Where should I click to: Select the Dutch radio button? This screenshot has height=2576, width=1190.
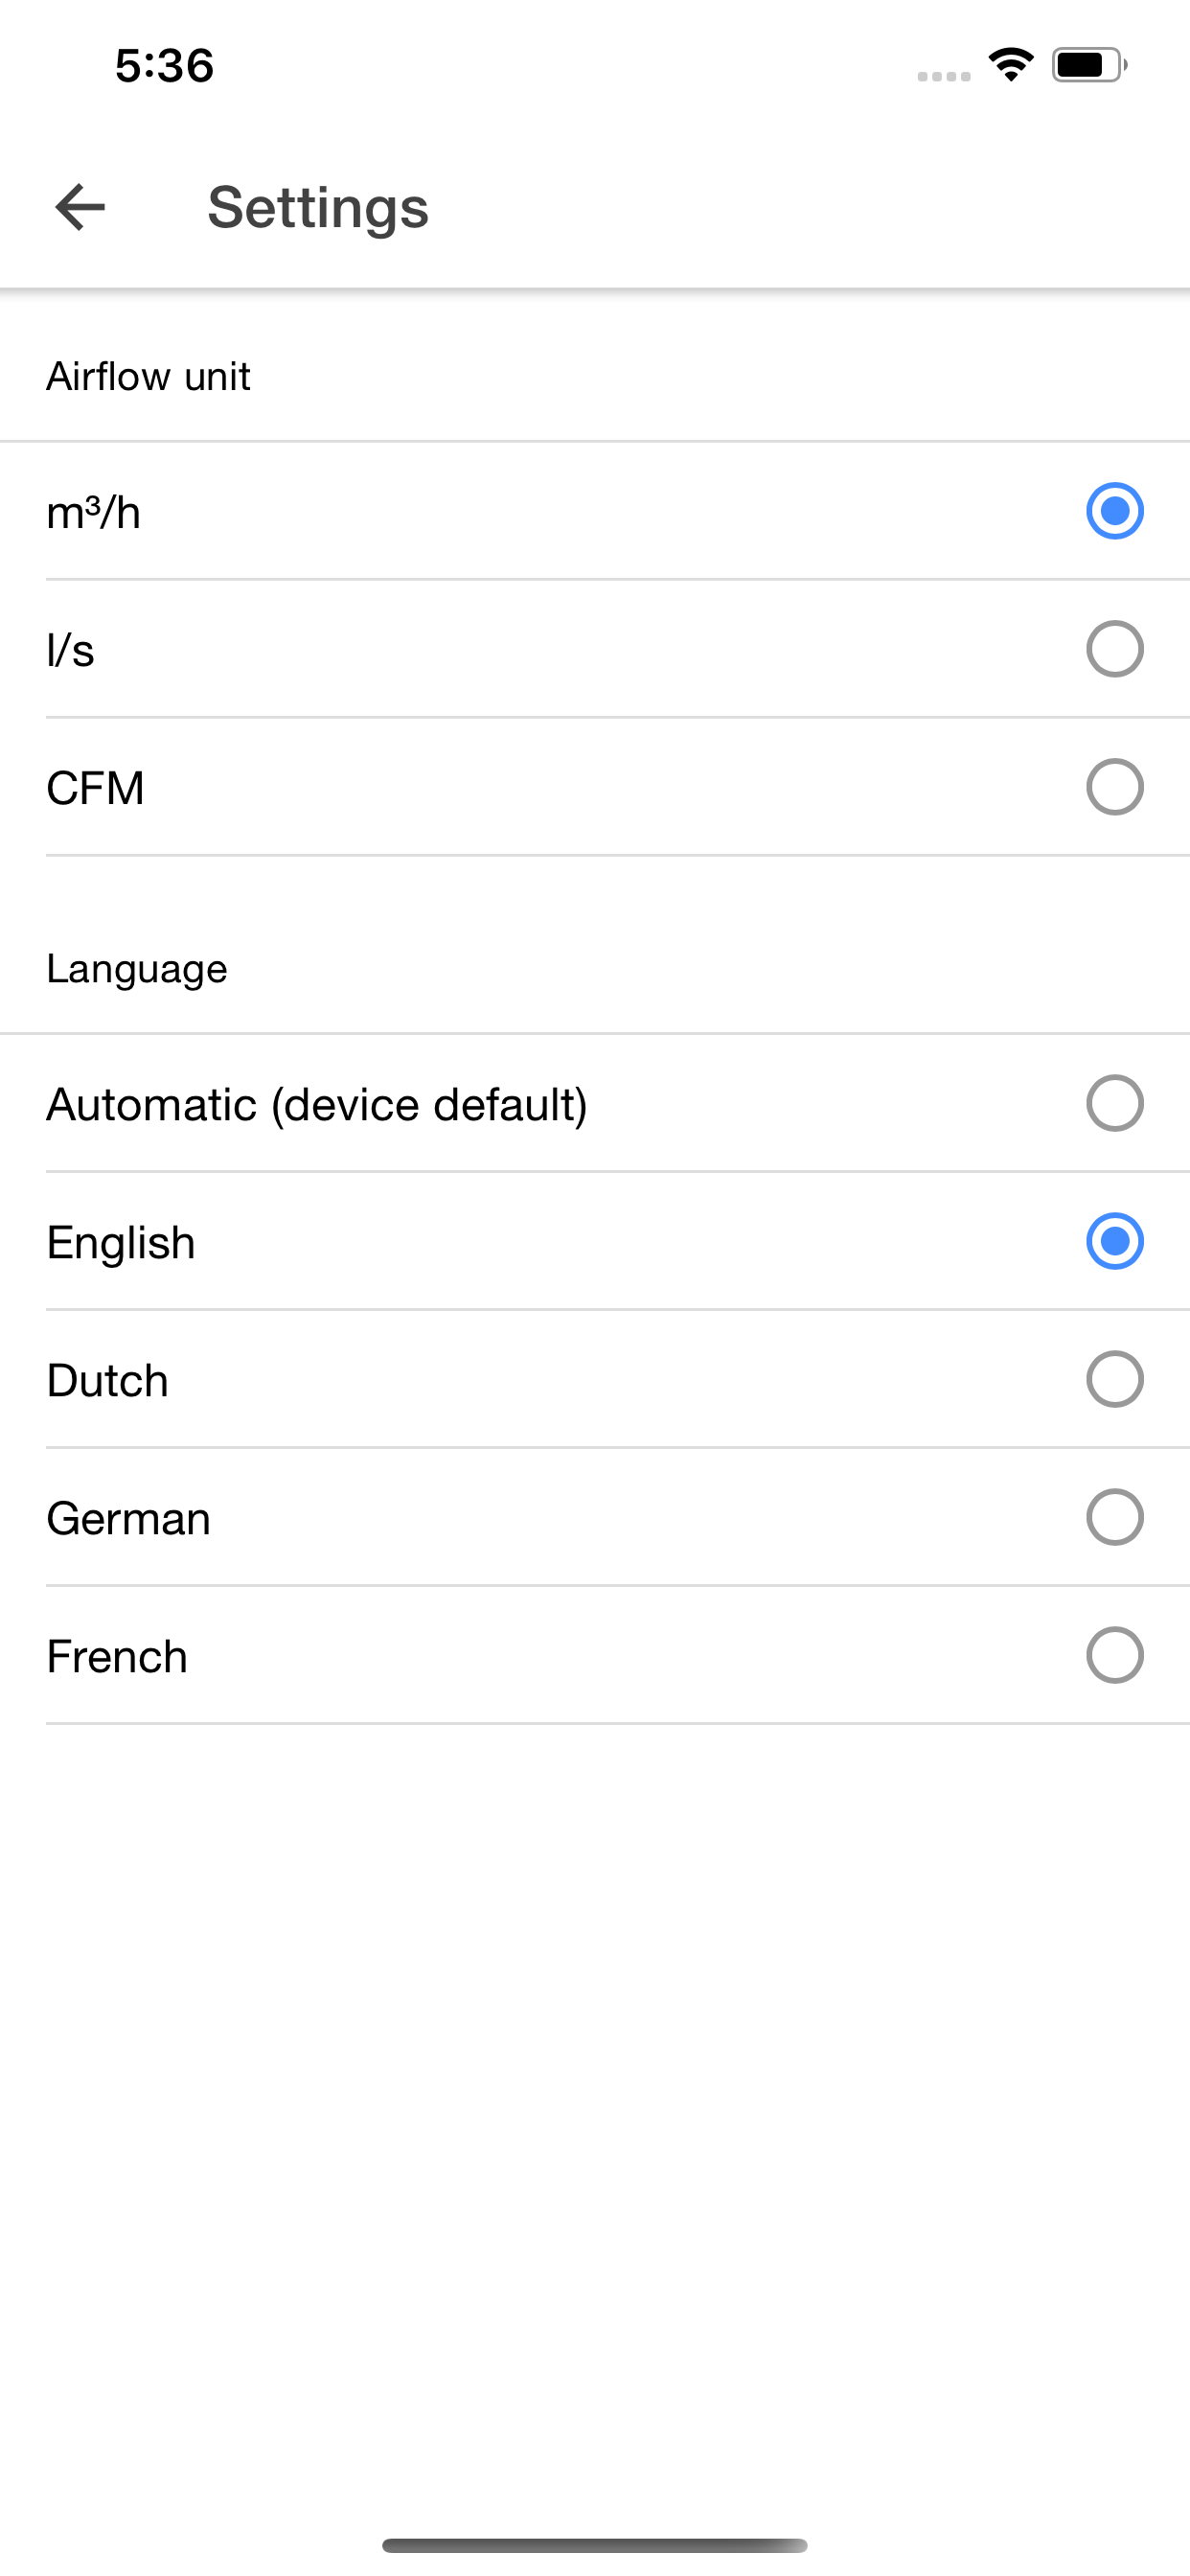click(1114, 1379)
